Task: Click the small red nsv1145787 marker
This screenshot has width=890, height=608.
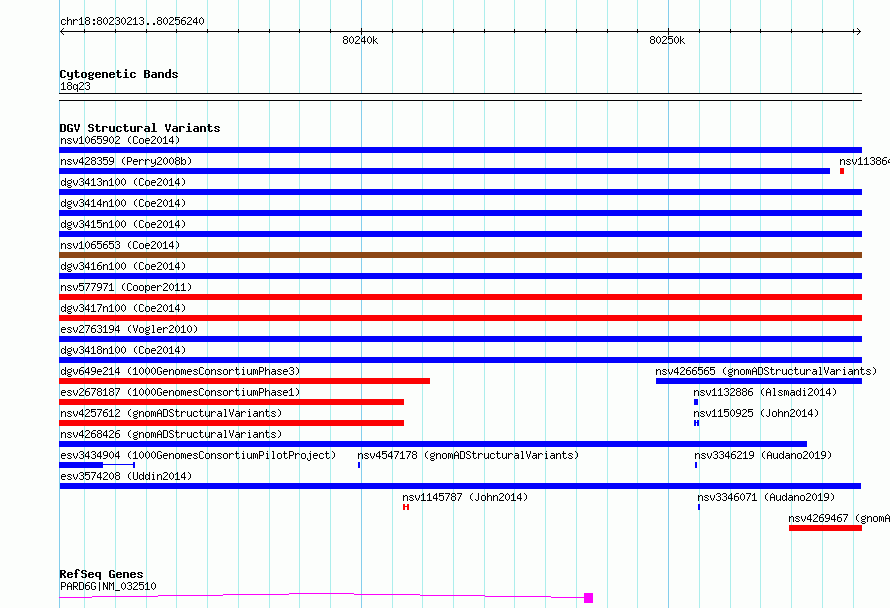Action: 406,507
